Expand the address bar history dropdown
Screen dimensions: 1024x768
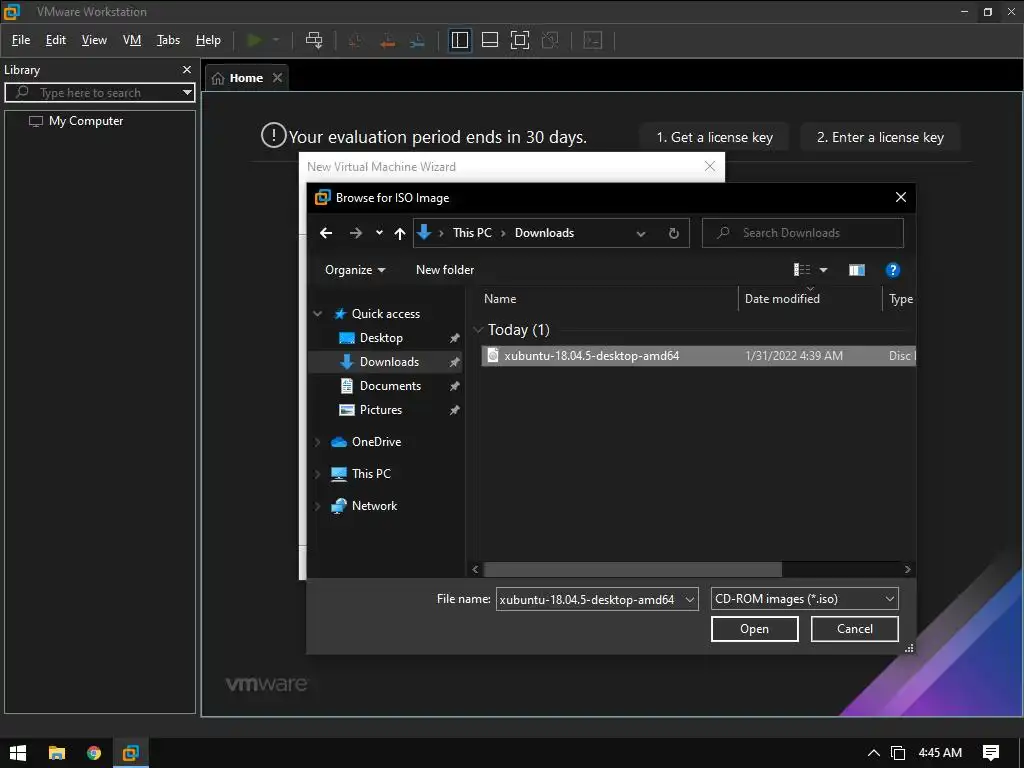click(x=641, y=234)
